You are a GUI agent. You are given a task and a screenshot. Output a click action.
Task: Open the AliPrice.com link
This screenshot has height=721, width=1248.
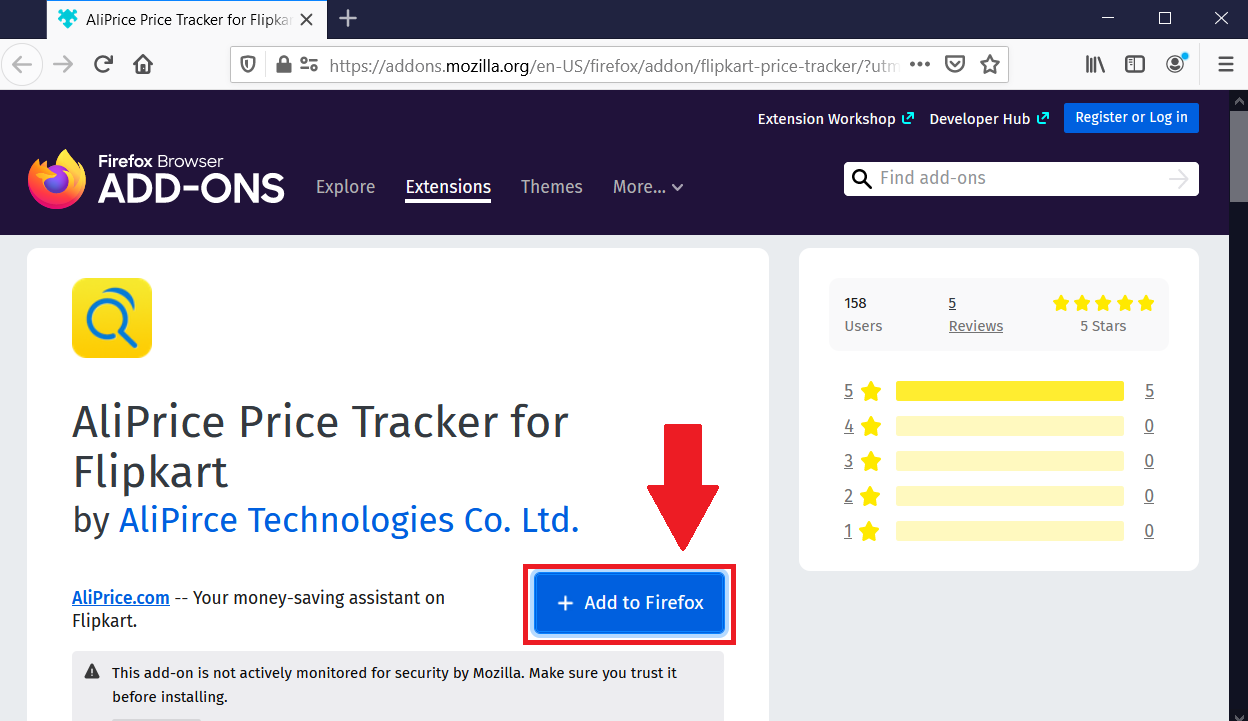point(121,598)
